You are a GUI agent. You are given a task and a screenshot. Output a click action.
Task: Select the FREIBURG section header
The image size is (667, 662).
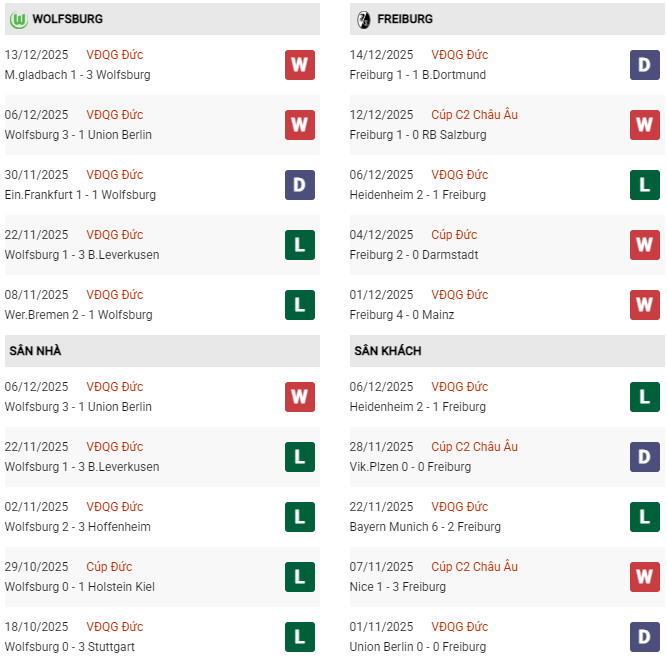(x=405, y=19)
